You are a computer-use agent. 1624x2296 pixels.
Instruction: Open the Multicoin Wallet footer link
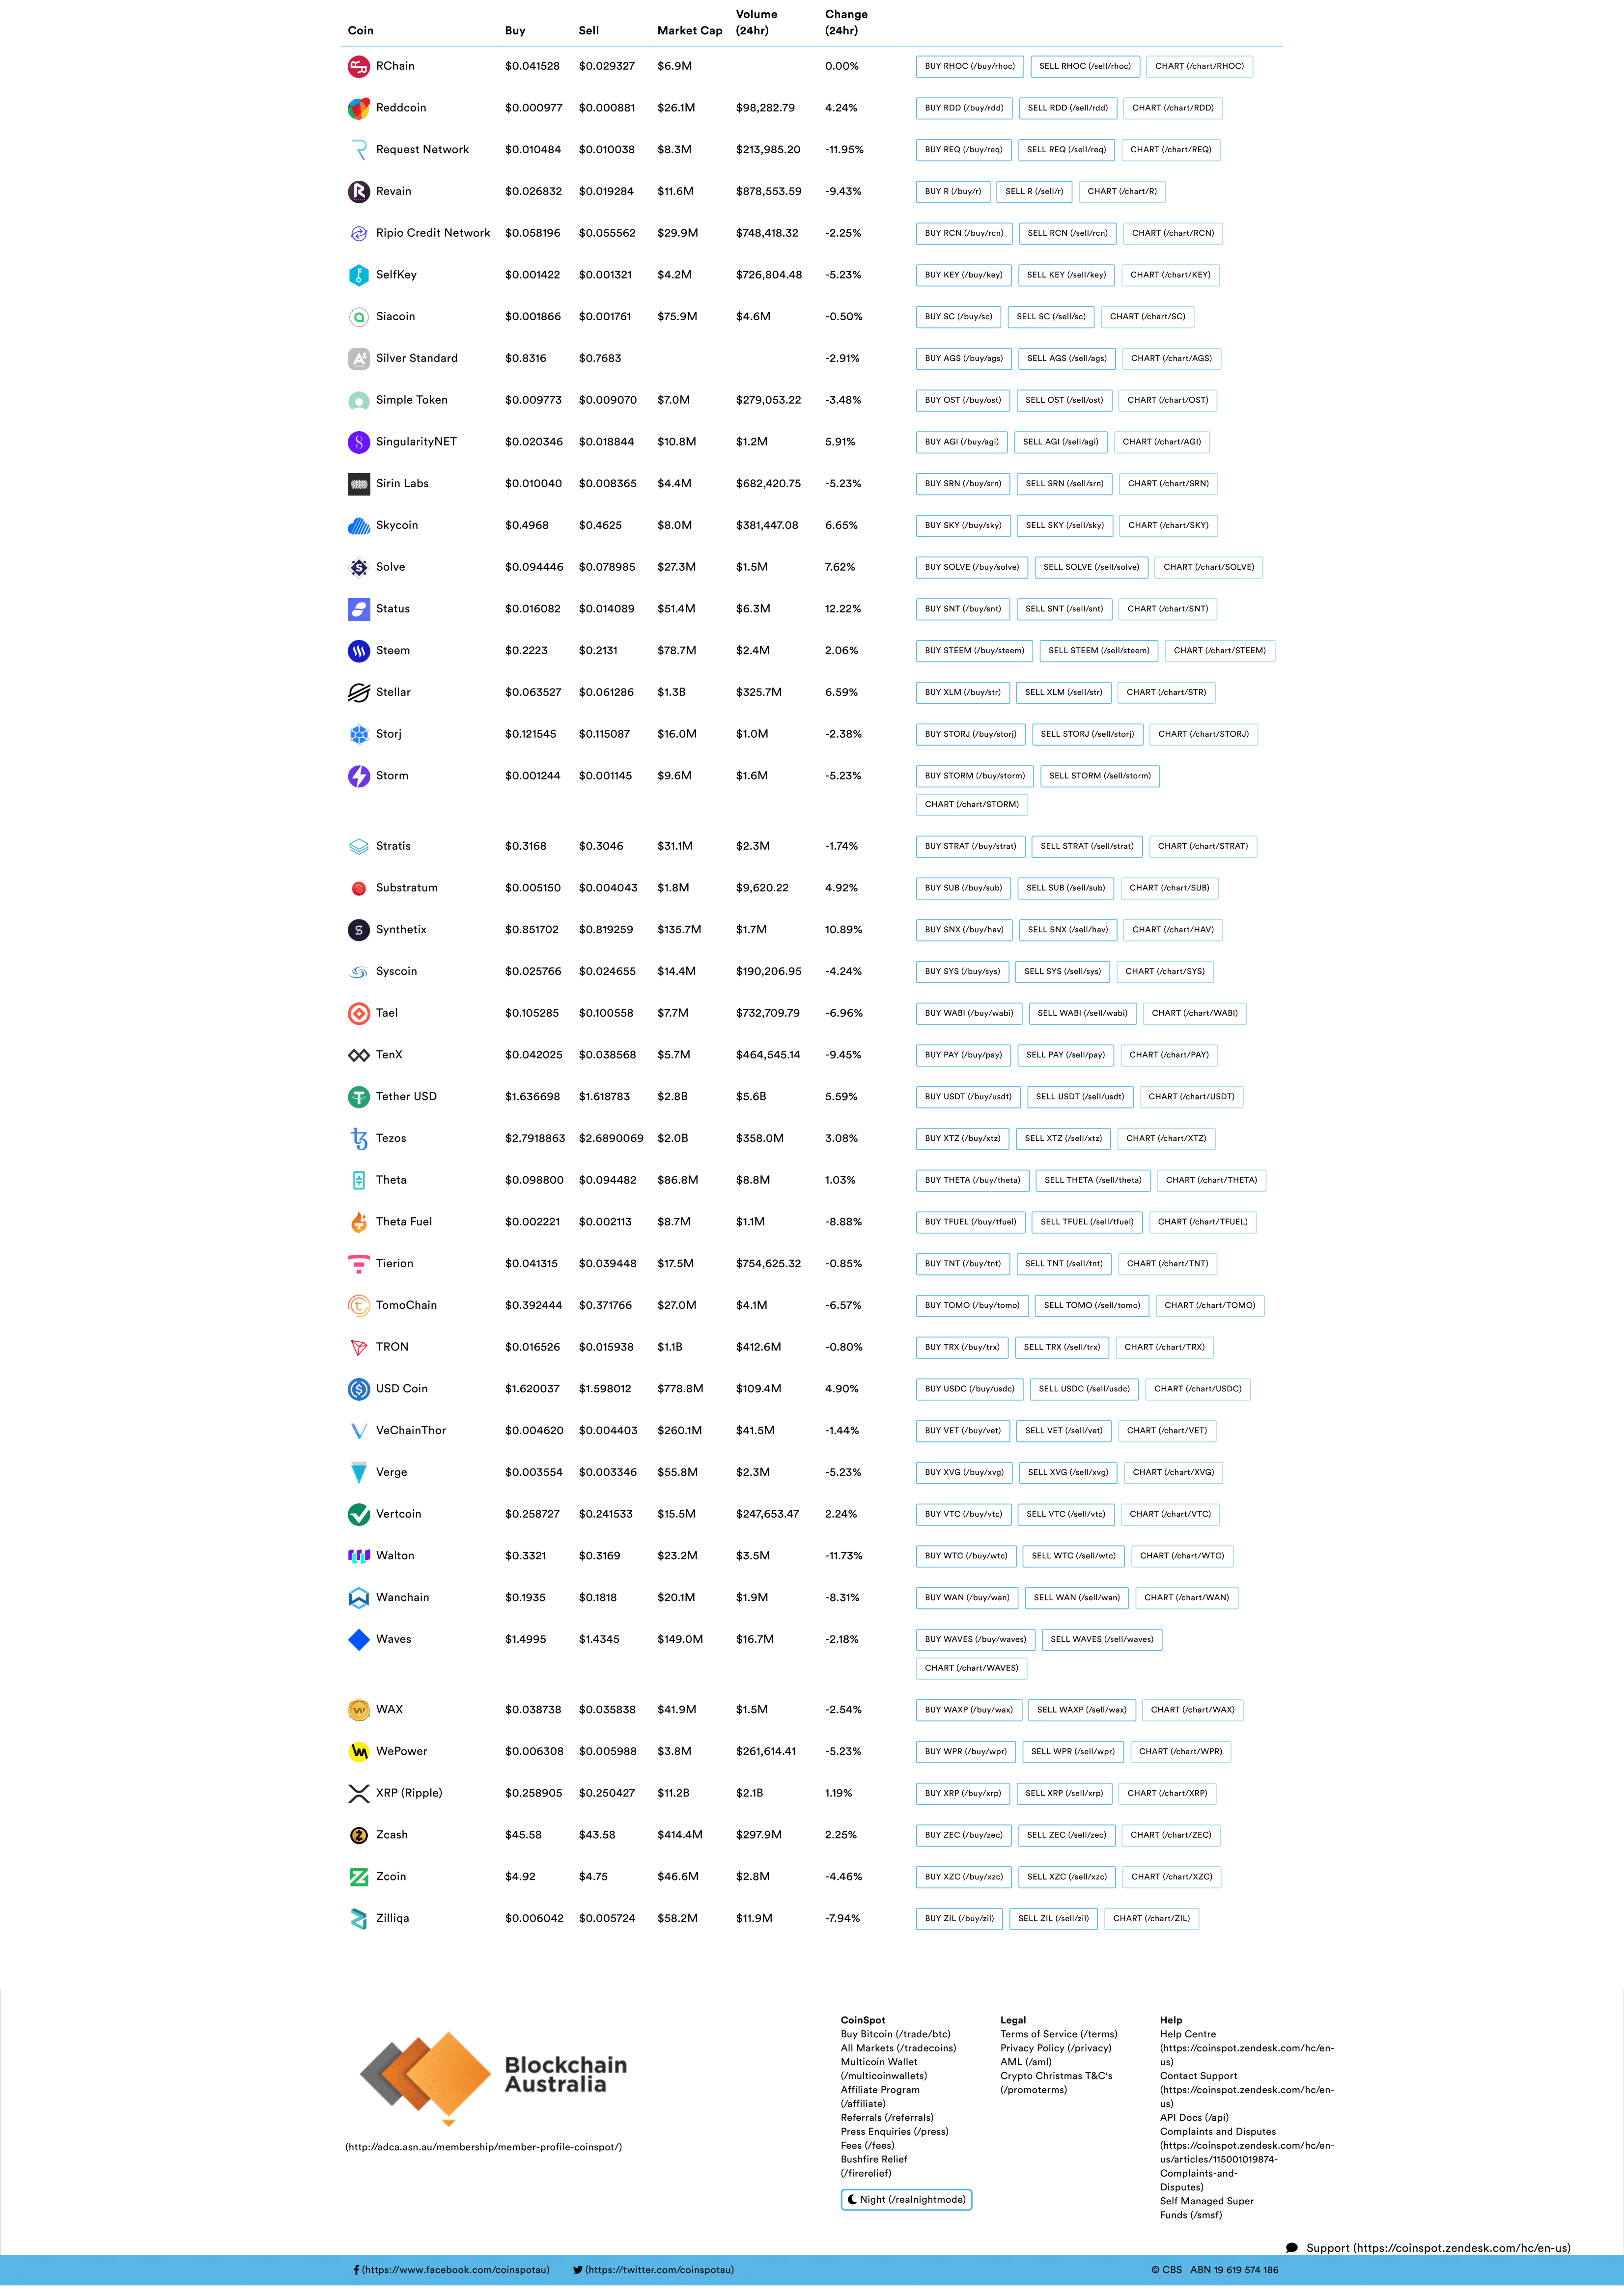[884, 2070]
